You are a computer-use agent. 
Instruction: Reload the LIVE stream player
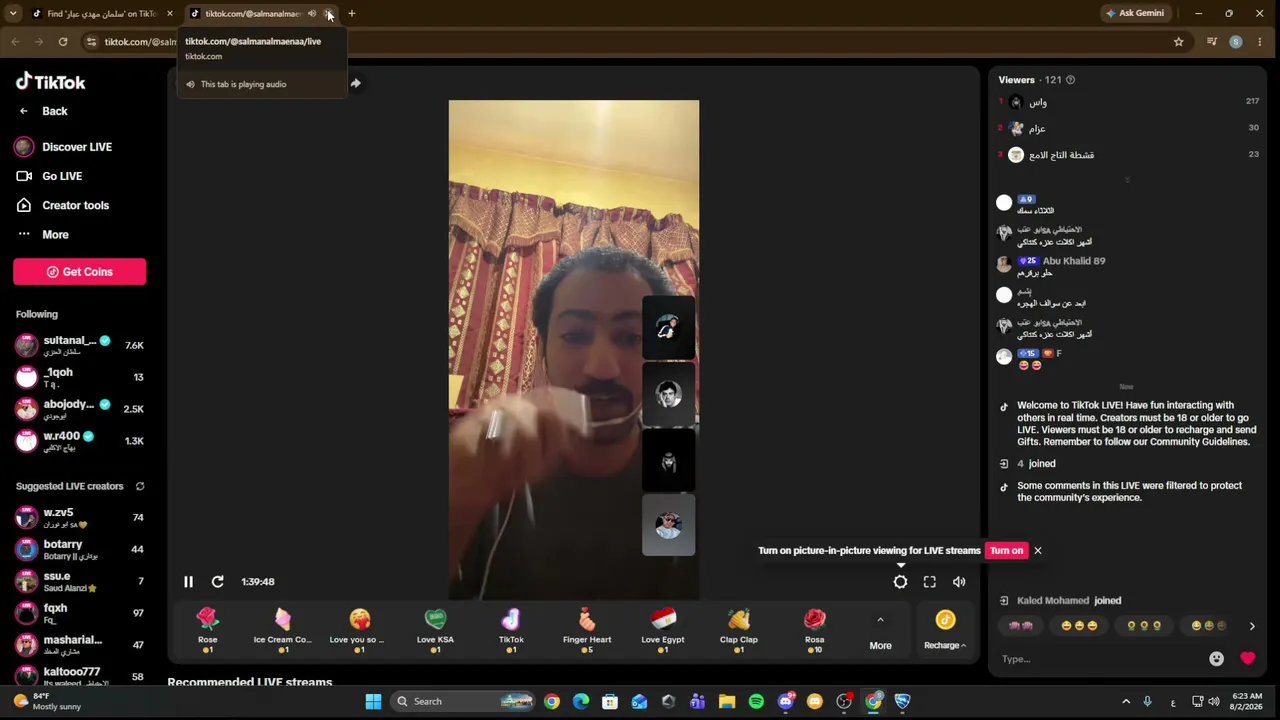click(217, 581)
